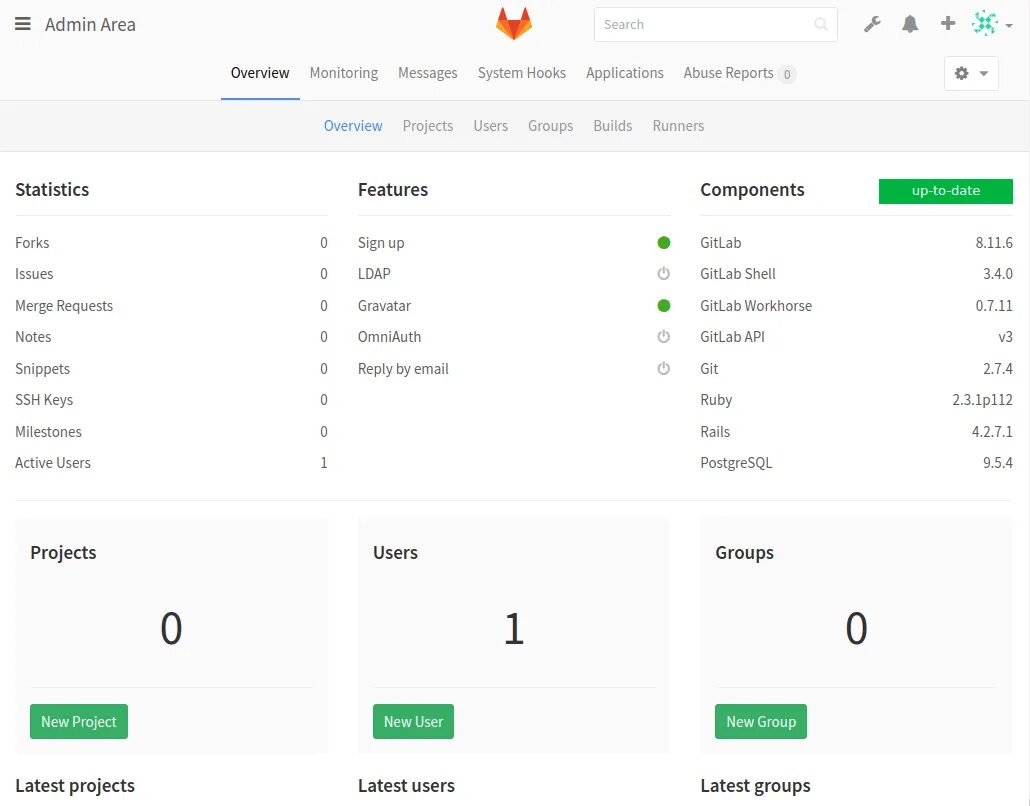This screenshot has height=806, width=1030.
Task: Click the Reply by email label
Action: coord(403,368)
